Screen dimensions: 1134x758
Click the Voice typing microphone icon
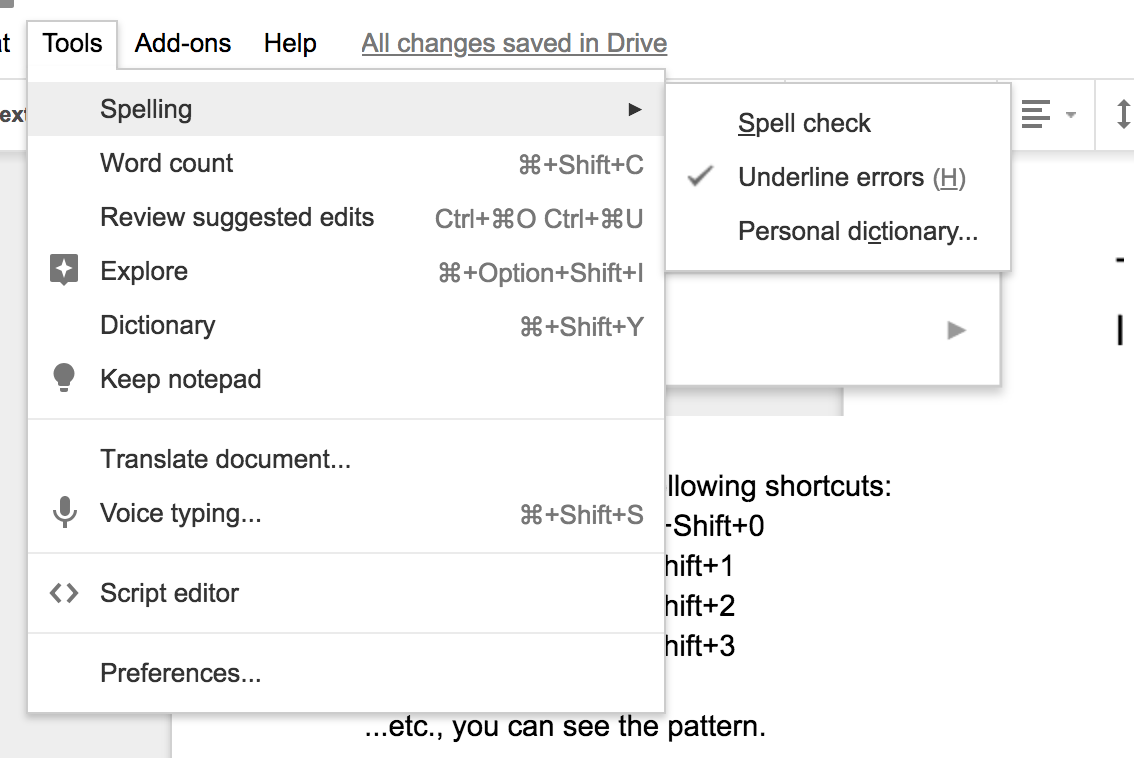[x=64, y=513]
